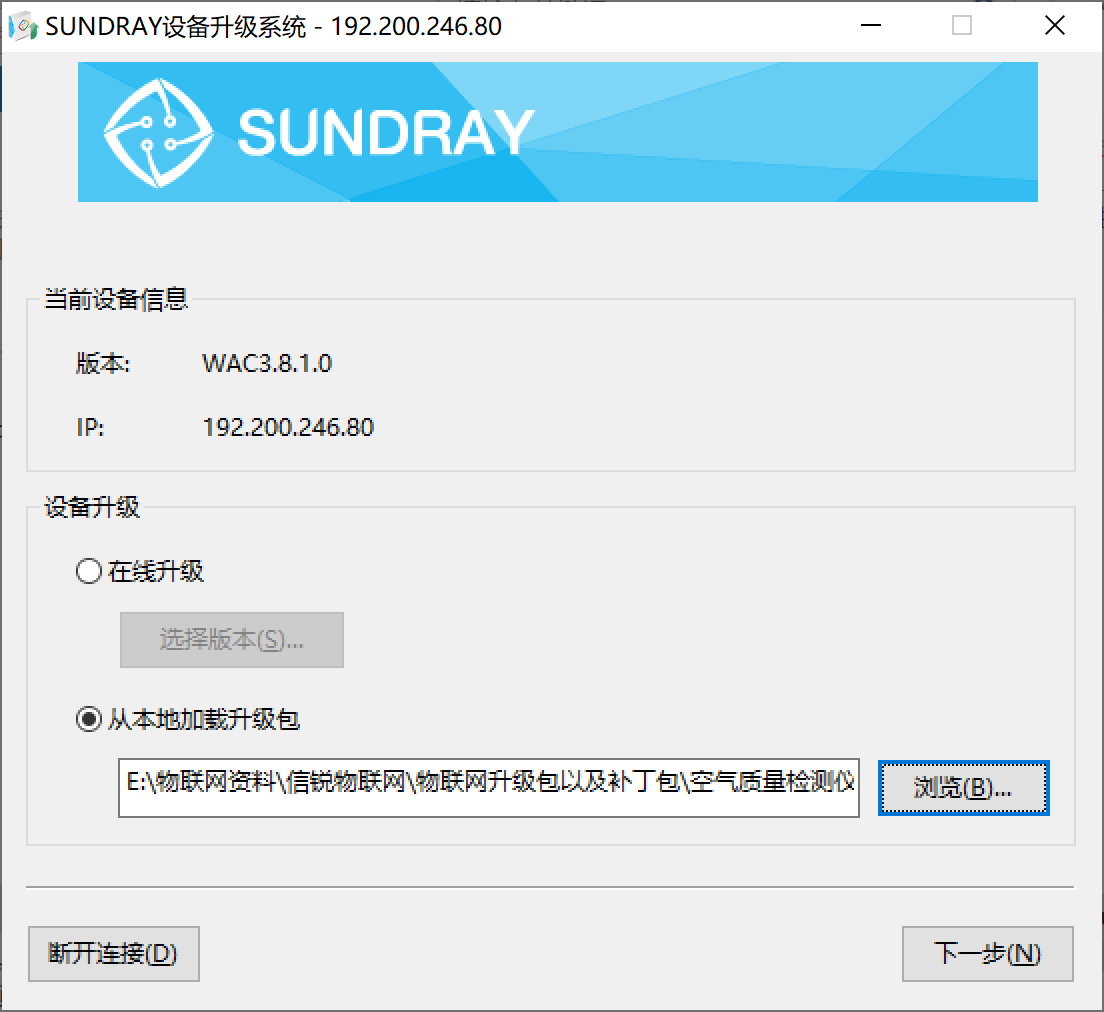Click the 浏览(B)... browse button

click(x=963, y=788)
